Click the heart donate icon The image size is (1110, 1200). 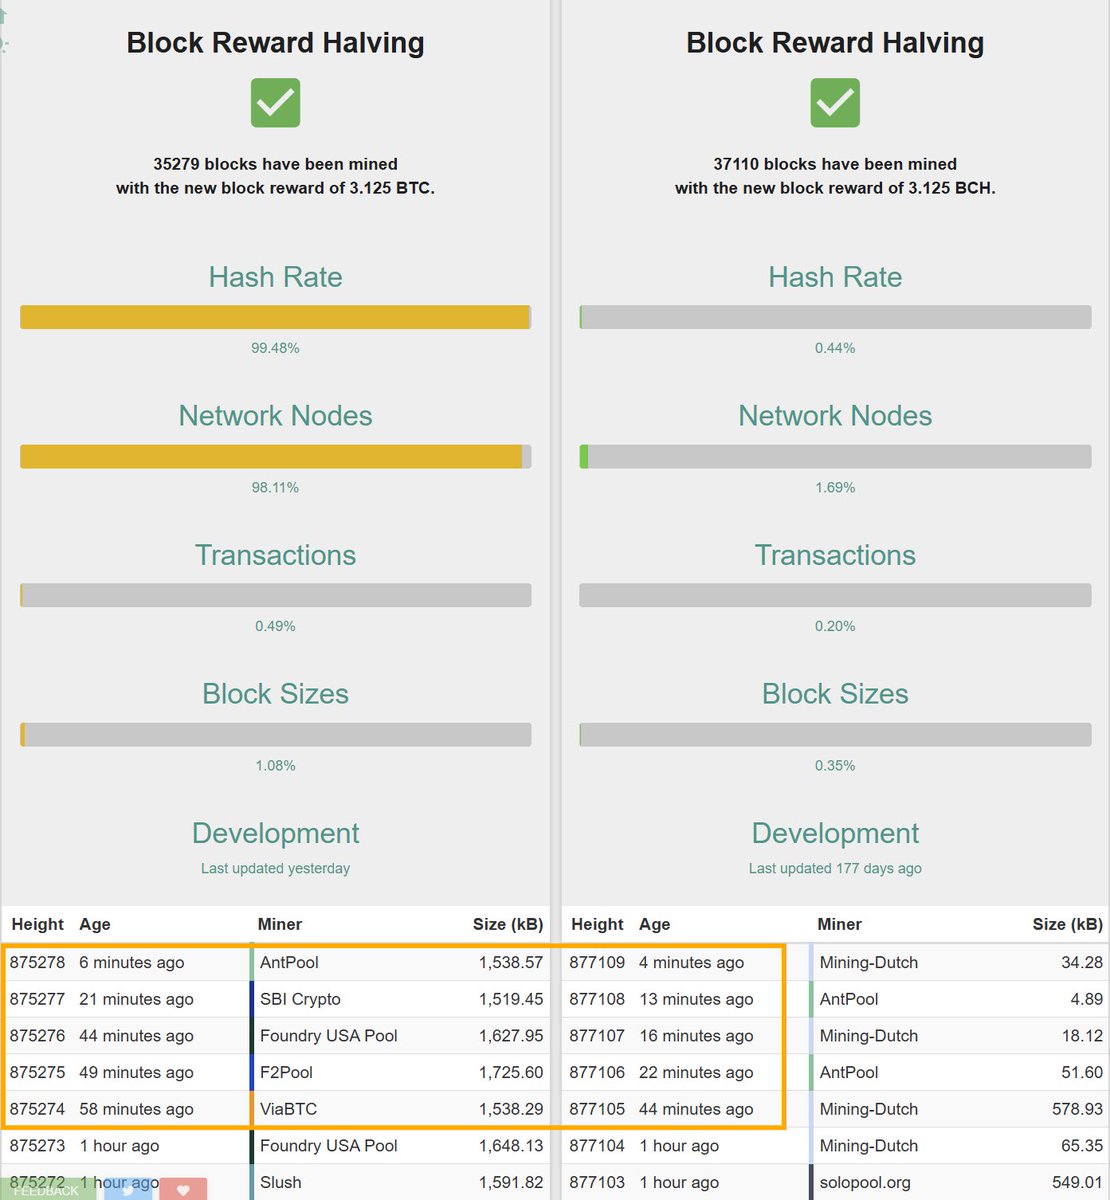coord(183,1189)
